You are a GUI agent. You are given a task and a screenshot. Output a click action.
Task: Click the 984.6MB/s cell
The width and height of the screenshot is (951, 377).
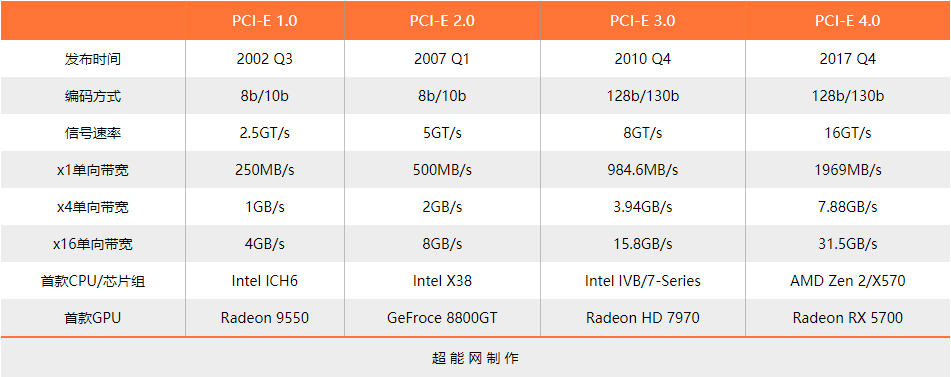click(643, 170)
